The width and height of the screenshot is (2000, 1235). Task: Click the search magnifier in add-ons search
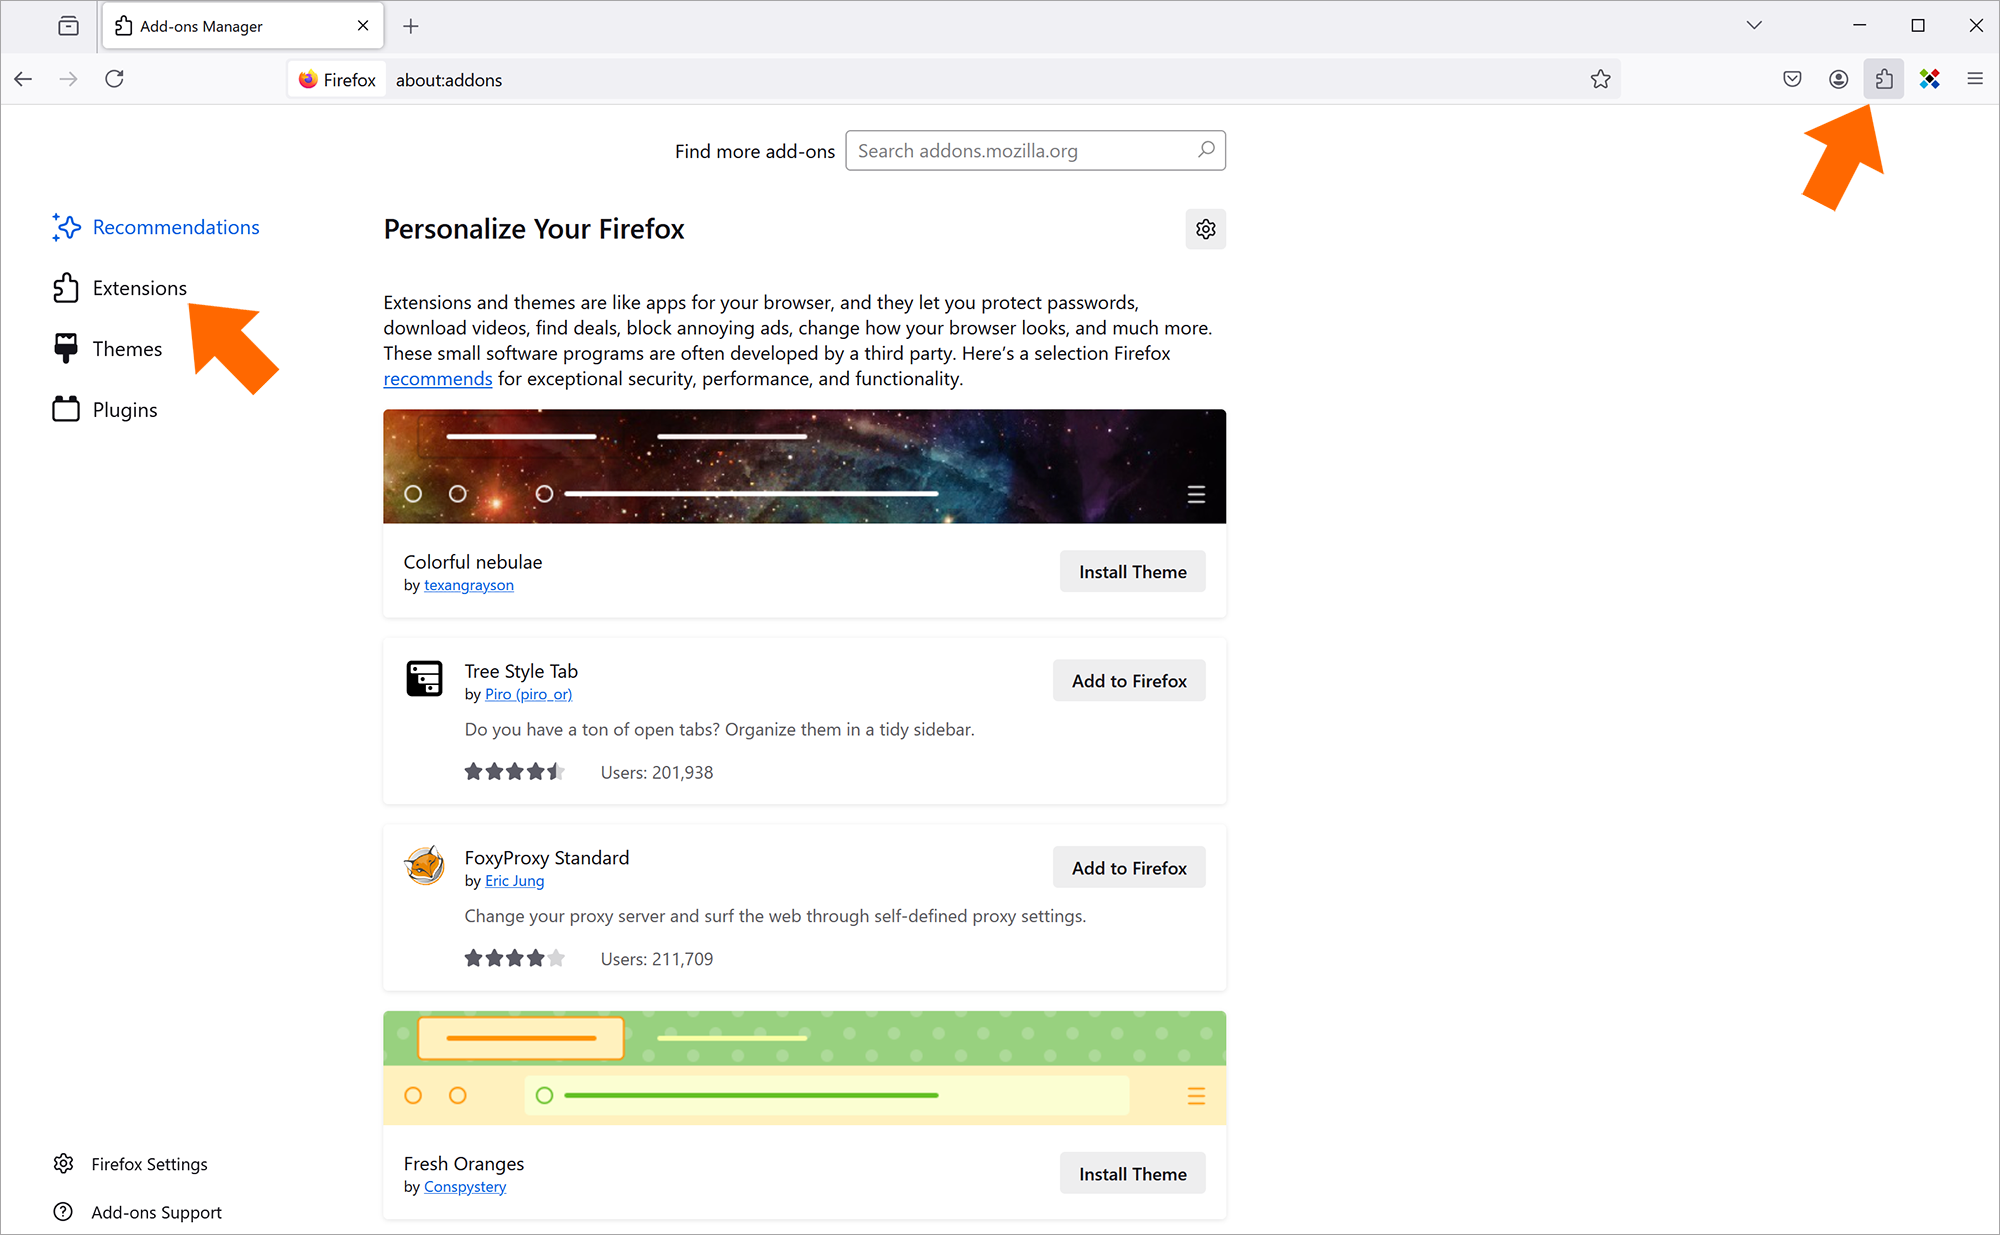point(1207,150)
